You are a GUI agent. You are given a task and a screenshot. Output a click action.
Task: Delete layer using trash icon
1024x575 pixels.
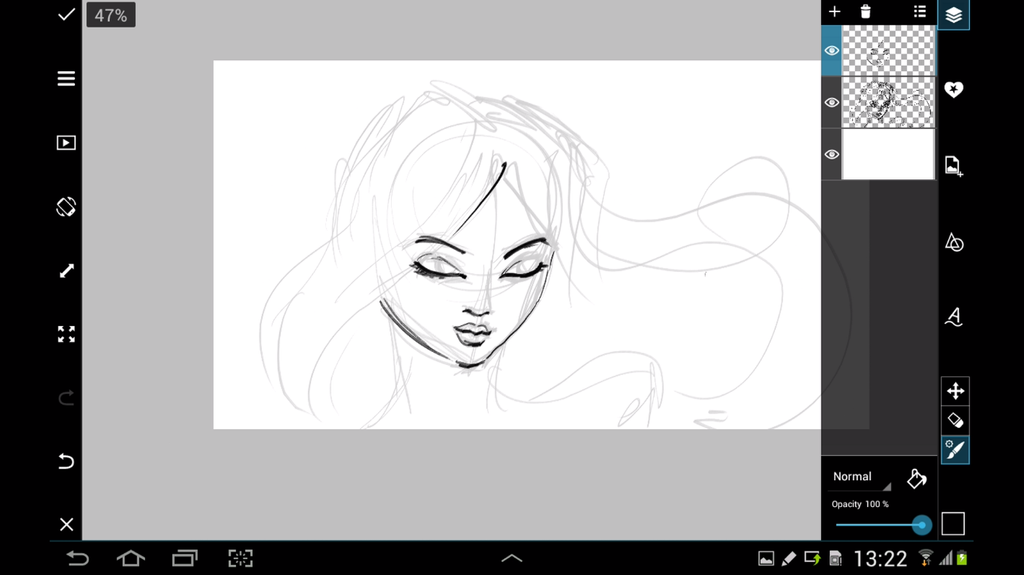[865, 11]
